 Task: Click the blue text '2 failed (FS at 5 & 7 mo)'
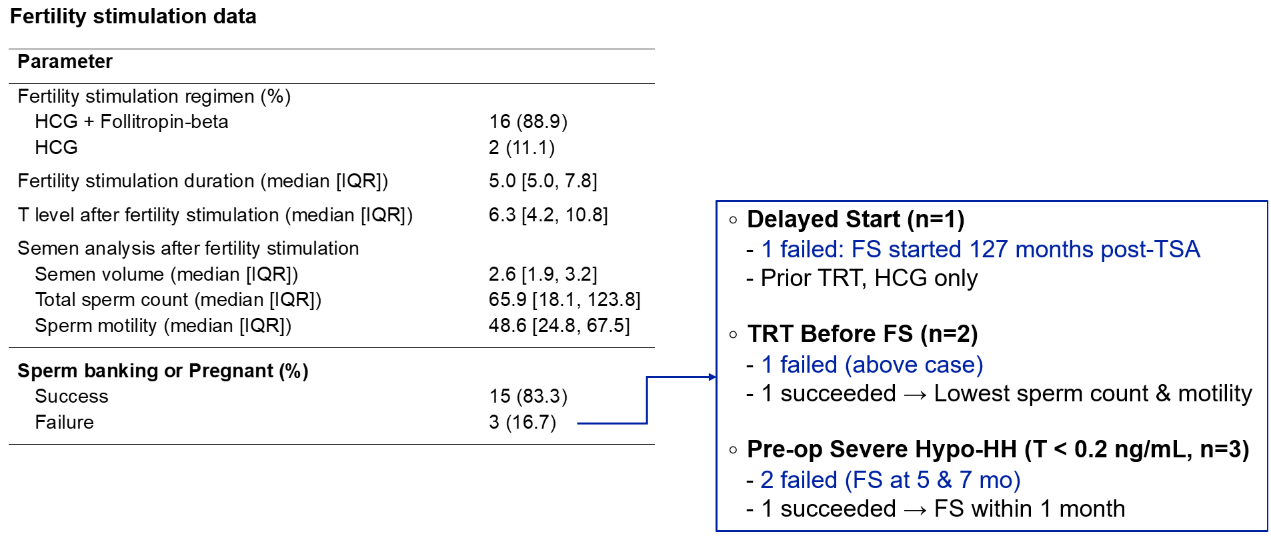coord(890,480)
